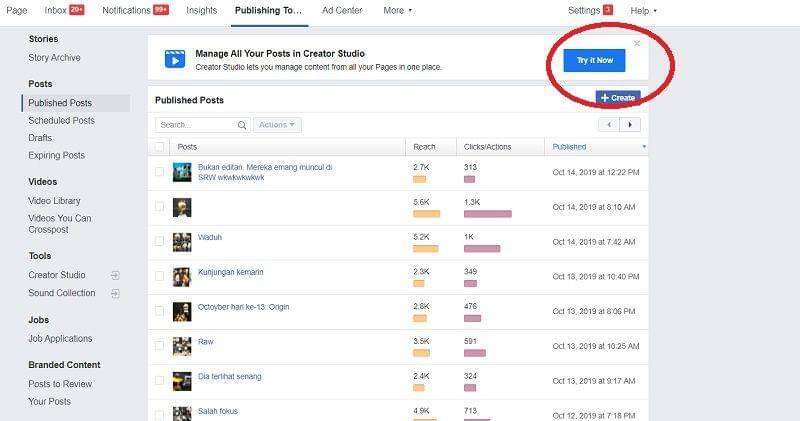
Task: Open the Insights tab
Action: [202, 10]
